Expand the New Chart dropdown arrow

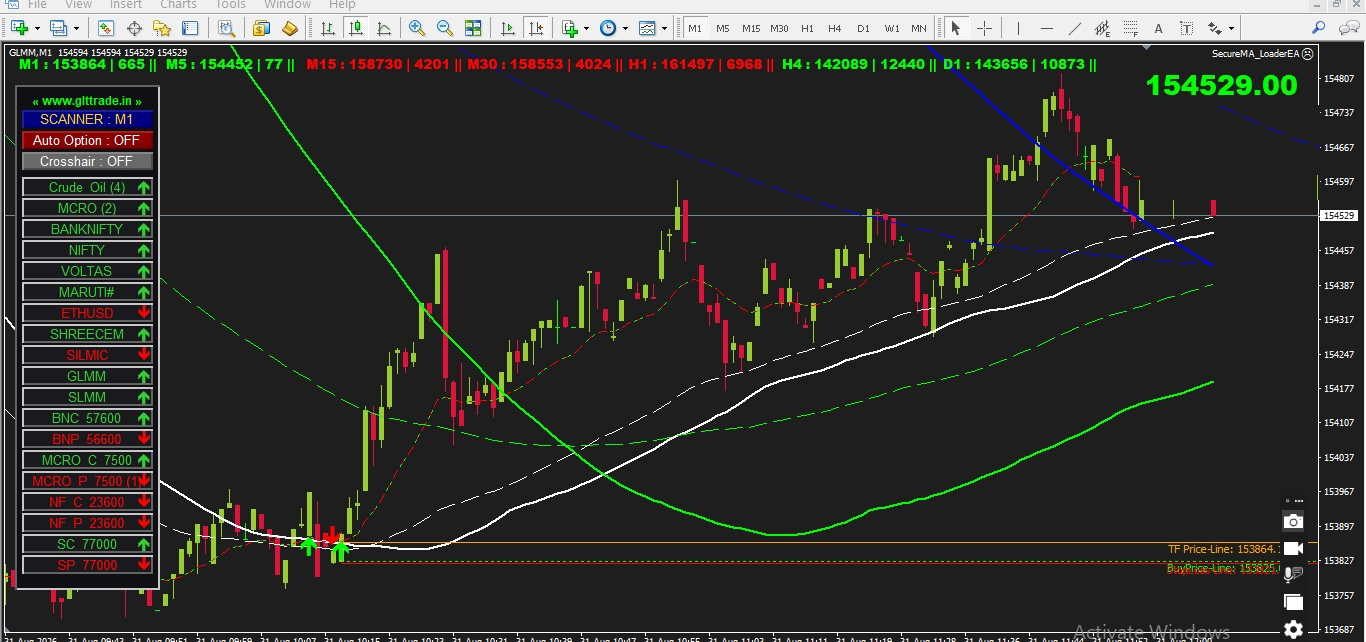click(38, 28)
